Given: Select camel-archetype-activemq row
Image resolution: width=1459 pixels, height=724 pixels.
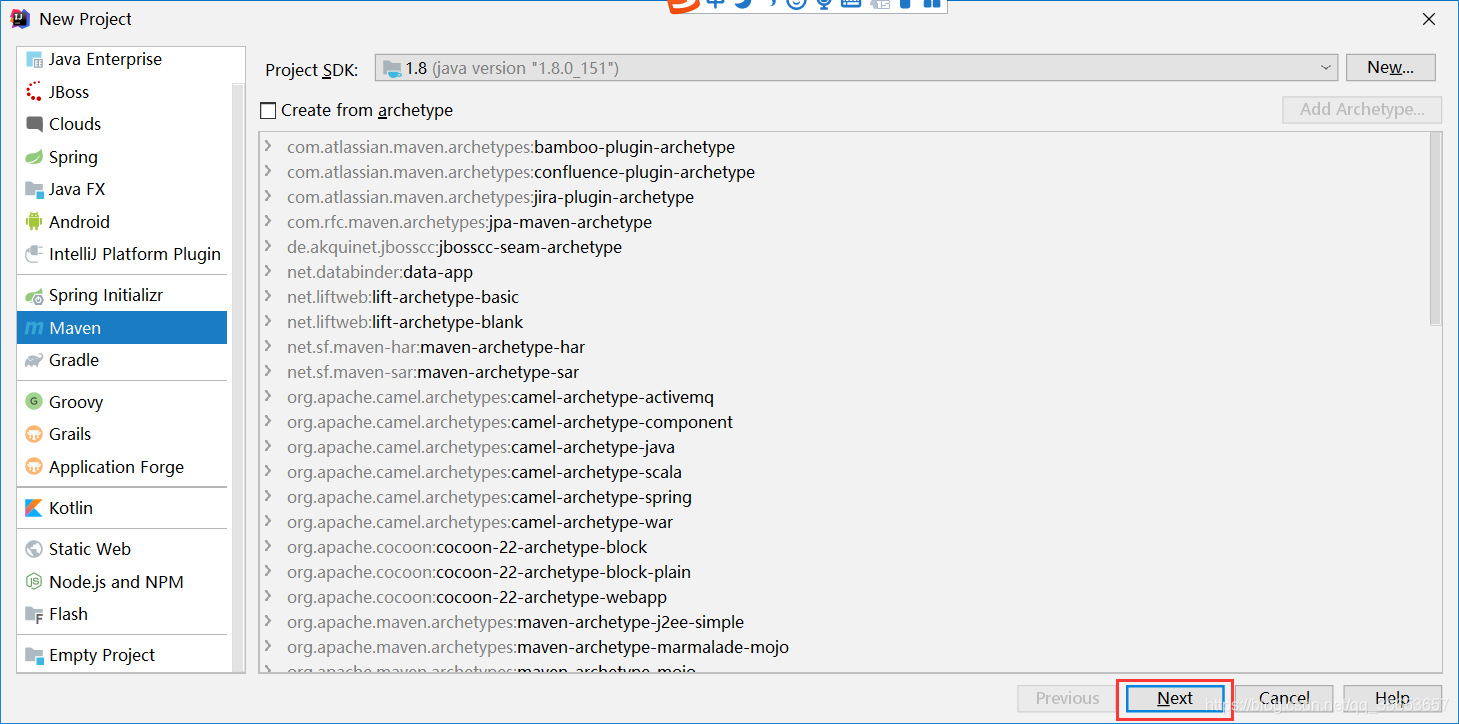Looking at the screenshot, I should click(x=843, y=397).
